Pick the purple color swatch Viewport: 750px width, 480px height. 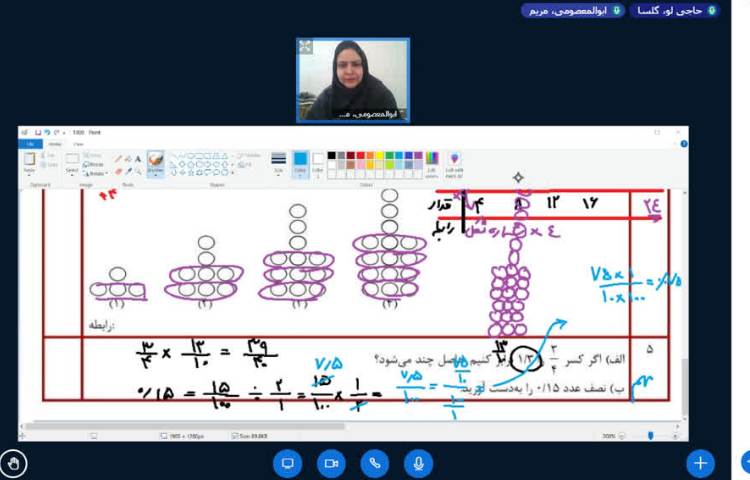click(419, 155)
